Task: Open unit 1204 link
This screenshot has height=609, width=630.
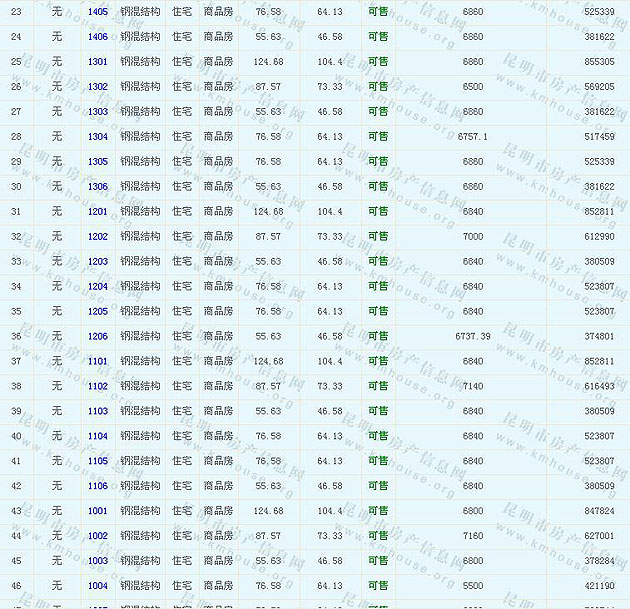Action: pyautogui.click(x=97, y=286)
